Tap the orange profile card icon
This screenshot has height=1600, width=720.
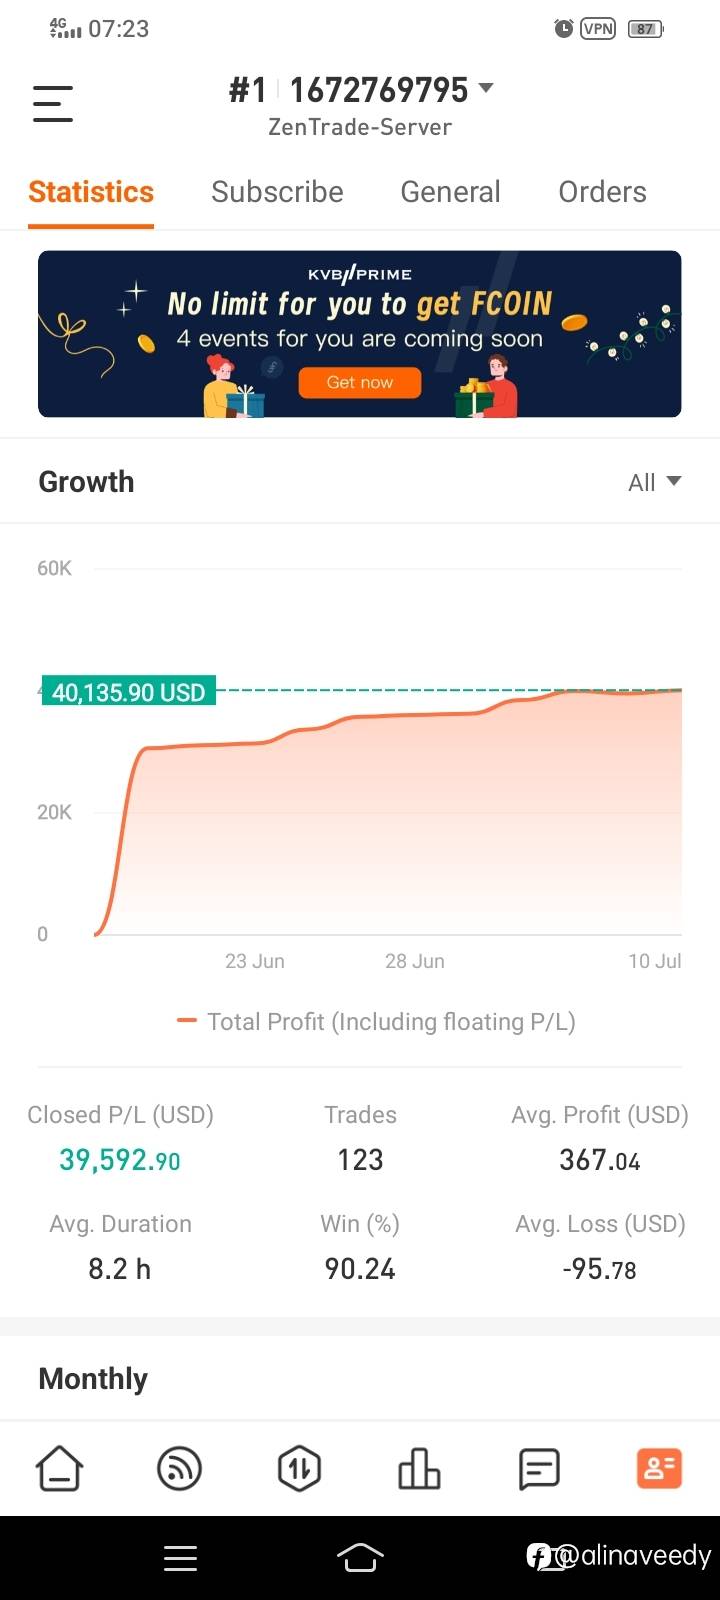click(659, 1469)
